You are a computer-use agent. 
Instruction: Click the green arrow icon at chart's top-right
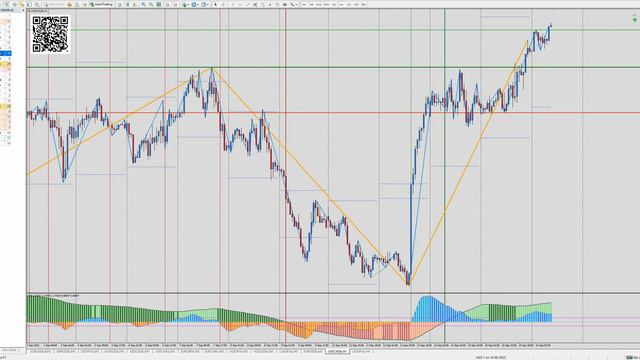(635, 19)
